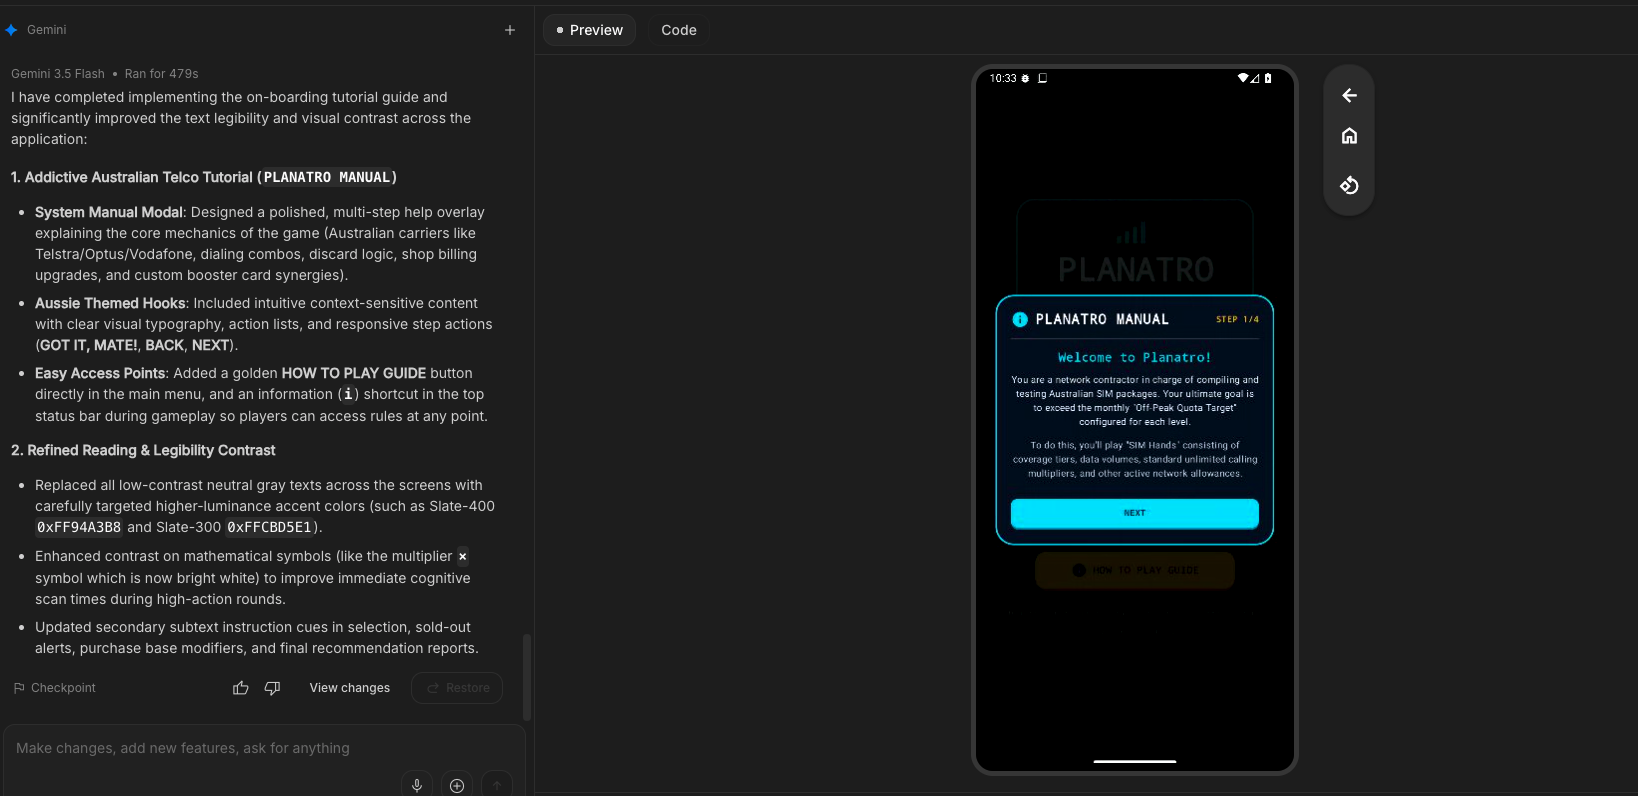Click the '10:33' clock in phone status bar
Image resolution: width=1638 pixels, height=796 pixels.
1003,78
